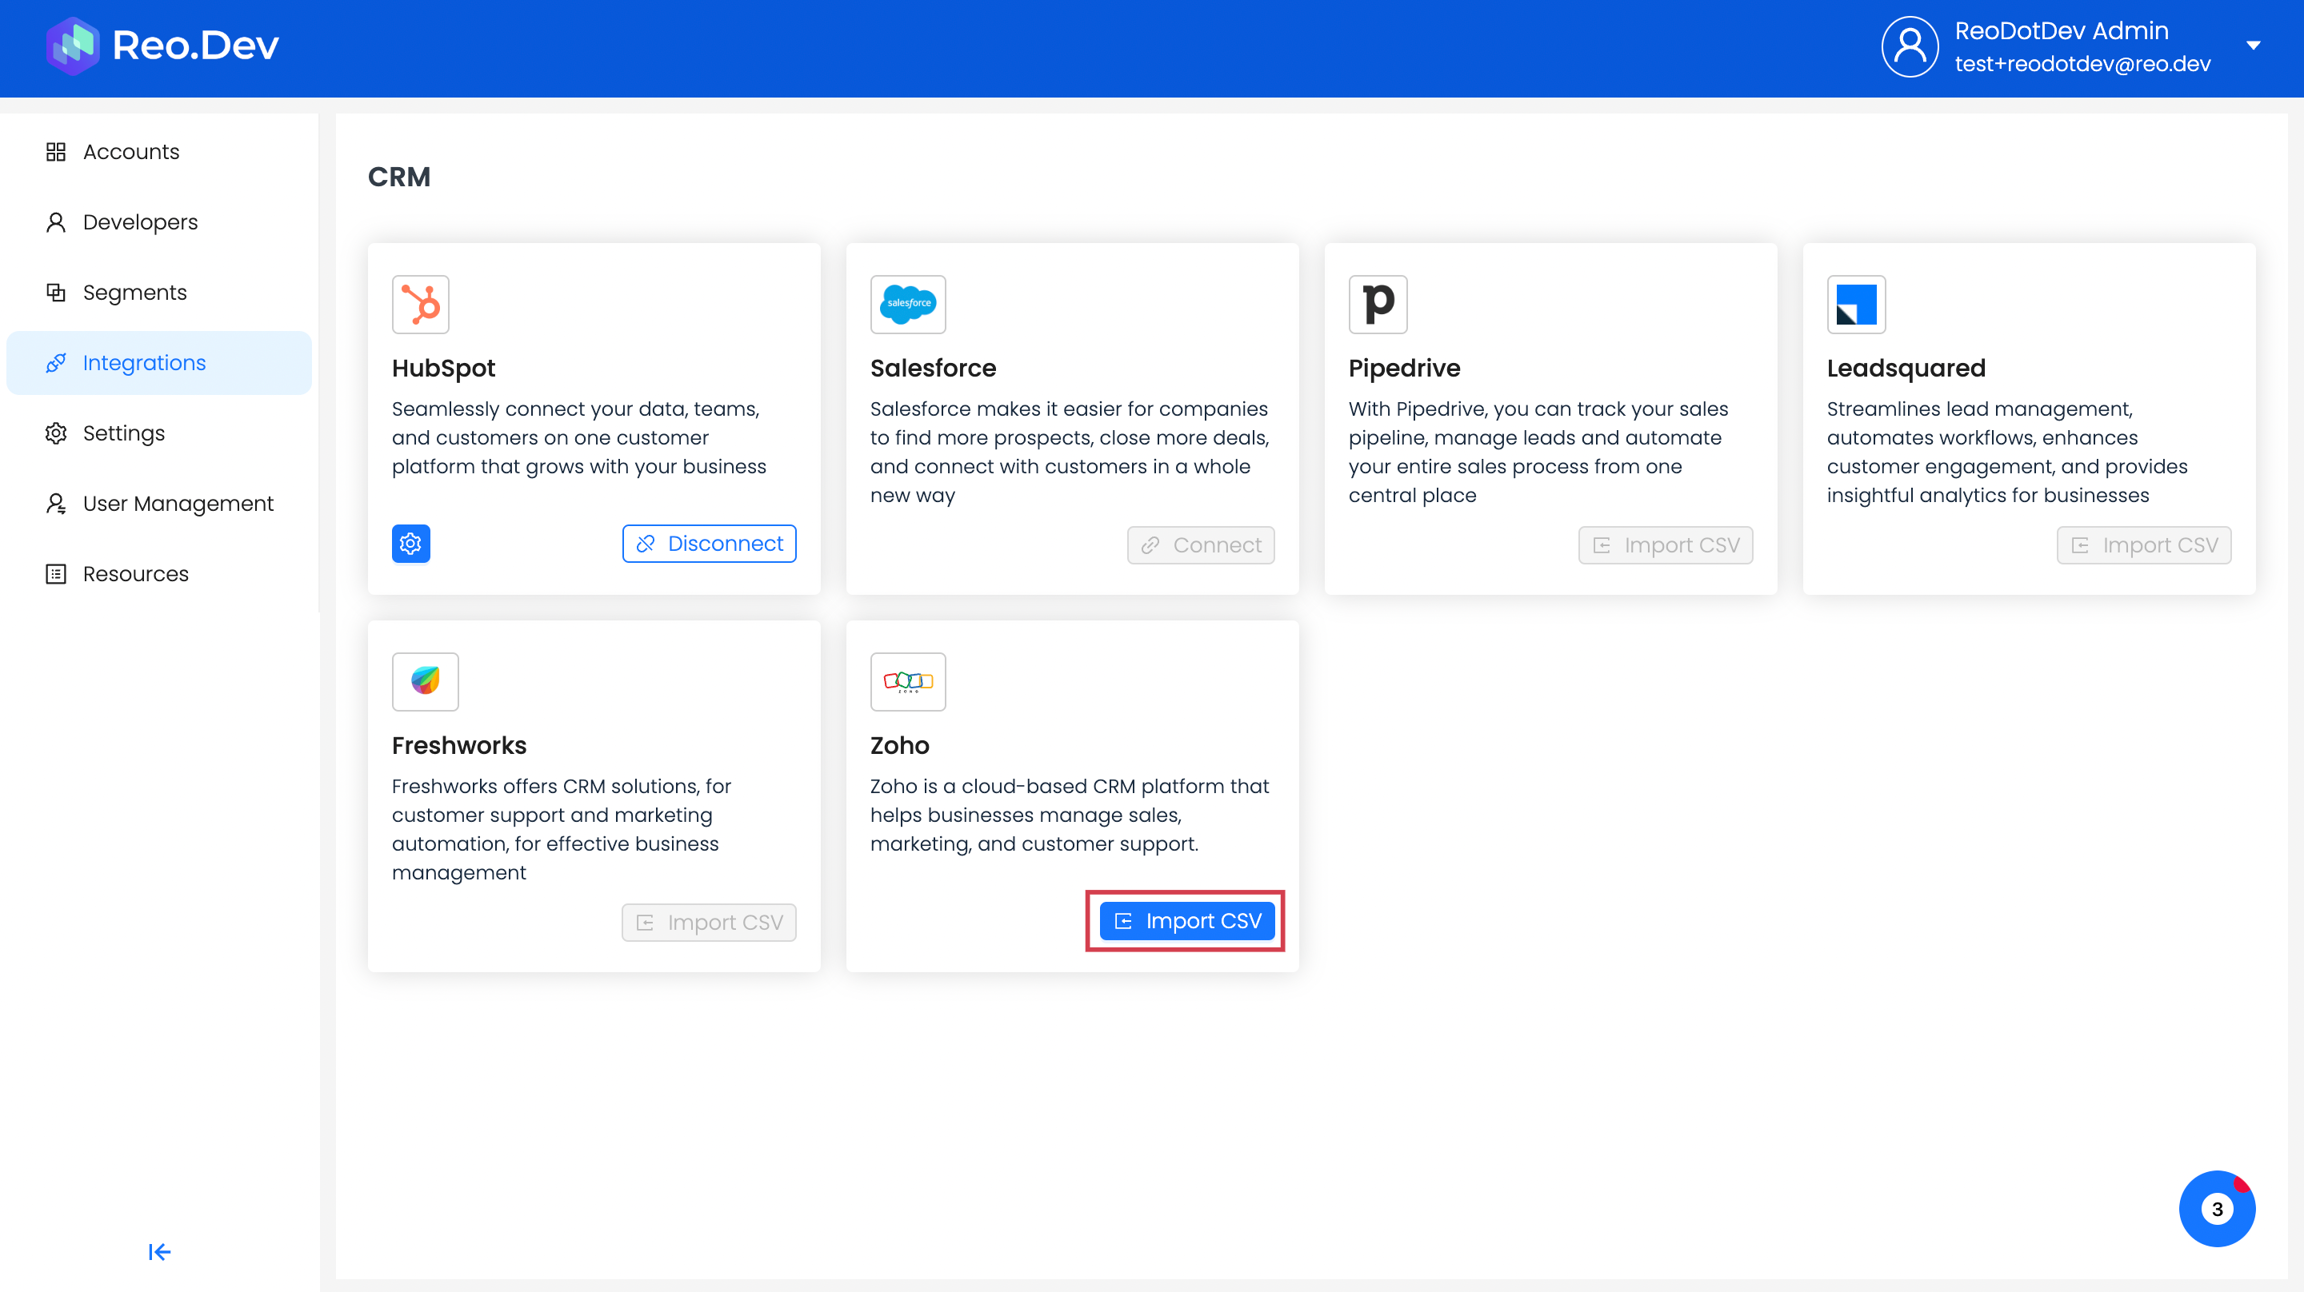Expand the ReoDotDev Admin account dropdown
The width and height of the screenshot is (2304, 1292).
2253,46
